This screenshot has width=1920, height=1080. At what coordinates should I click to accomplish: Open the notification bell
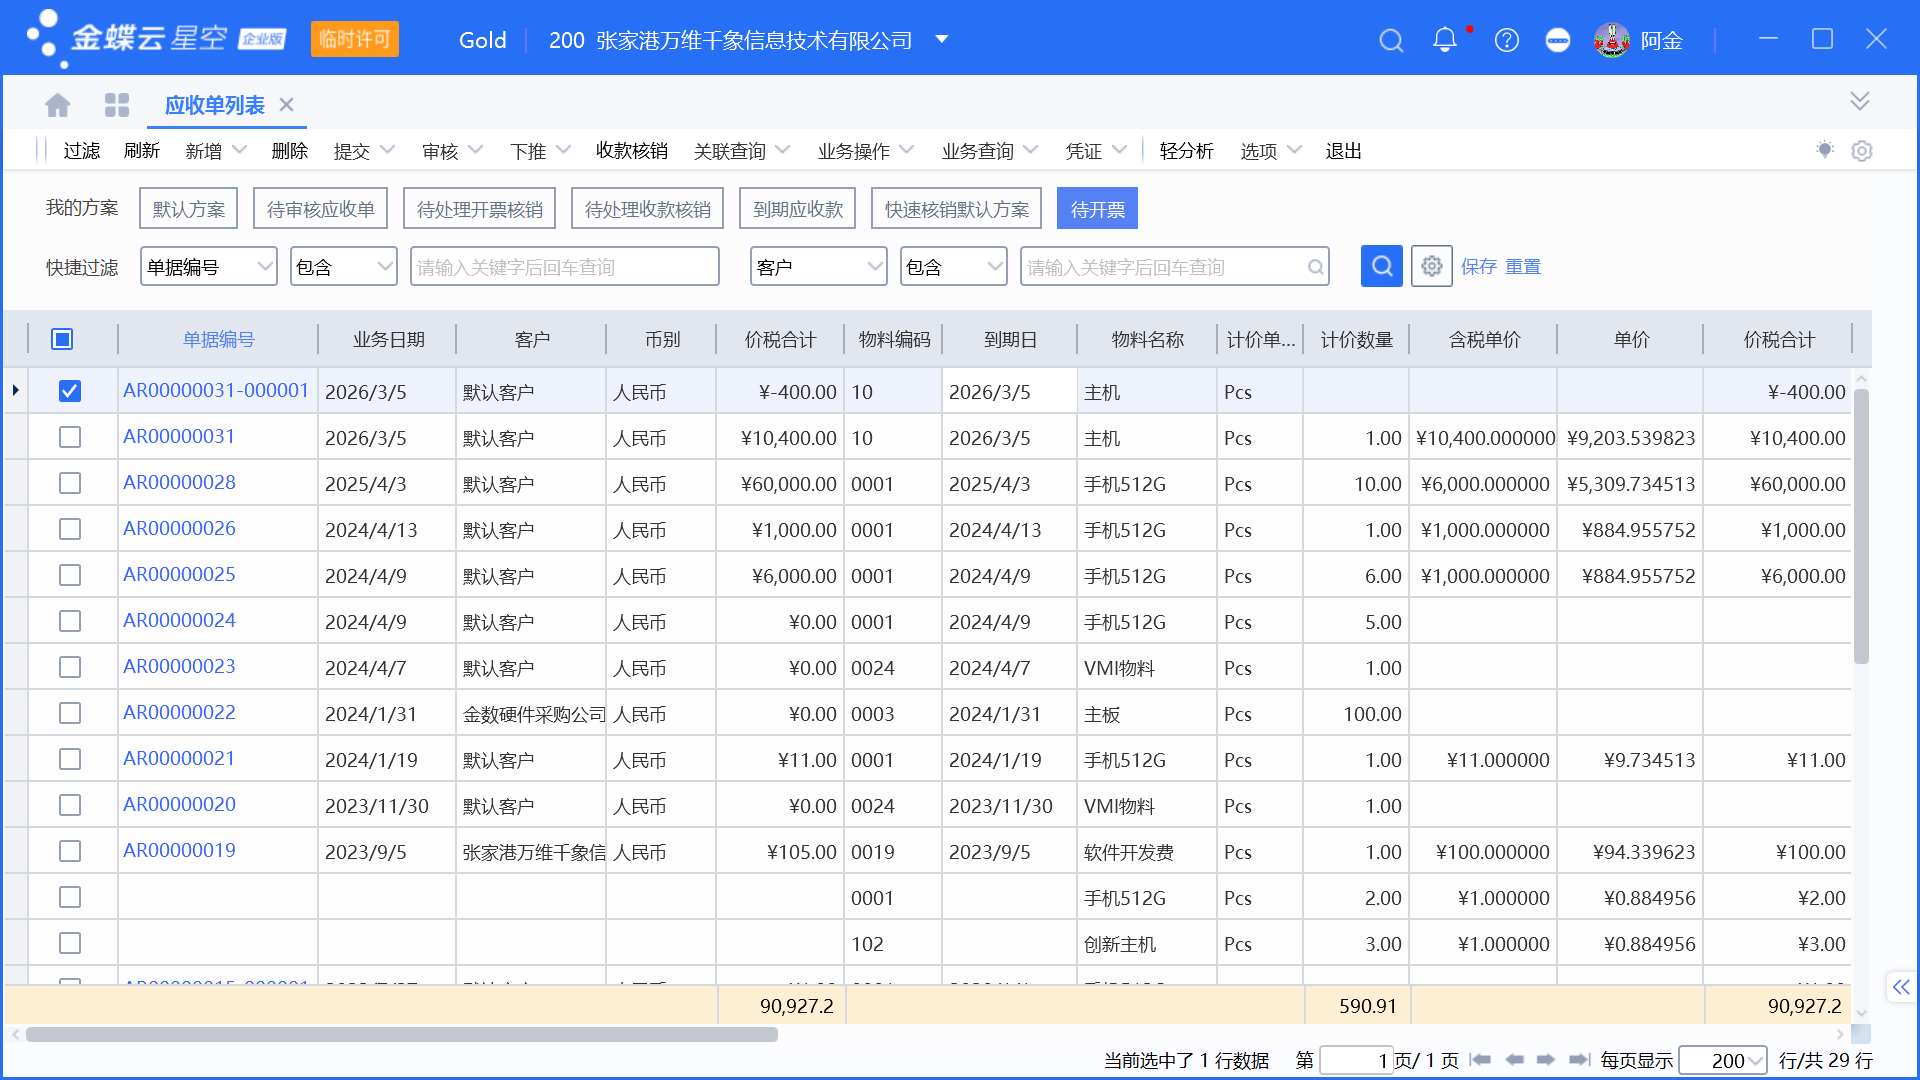(x=1444, y=40)
